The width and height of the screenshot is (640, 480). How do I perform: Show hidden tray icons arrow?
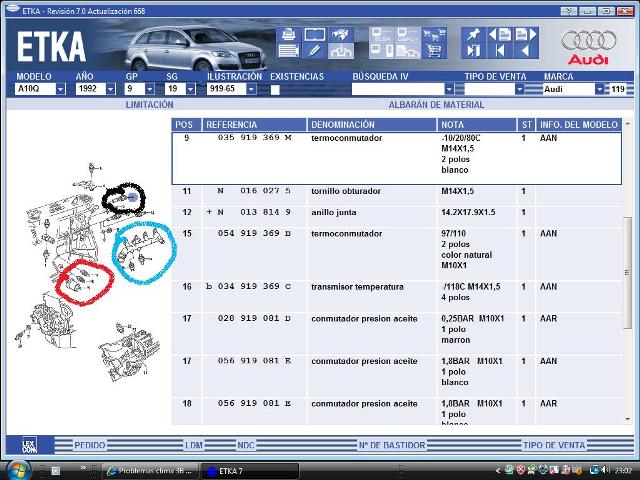(498, 471)
